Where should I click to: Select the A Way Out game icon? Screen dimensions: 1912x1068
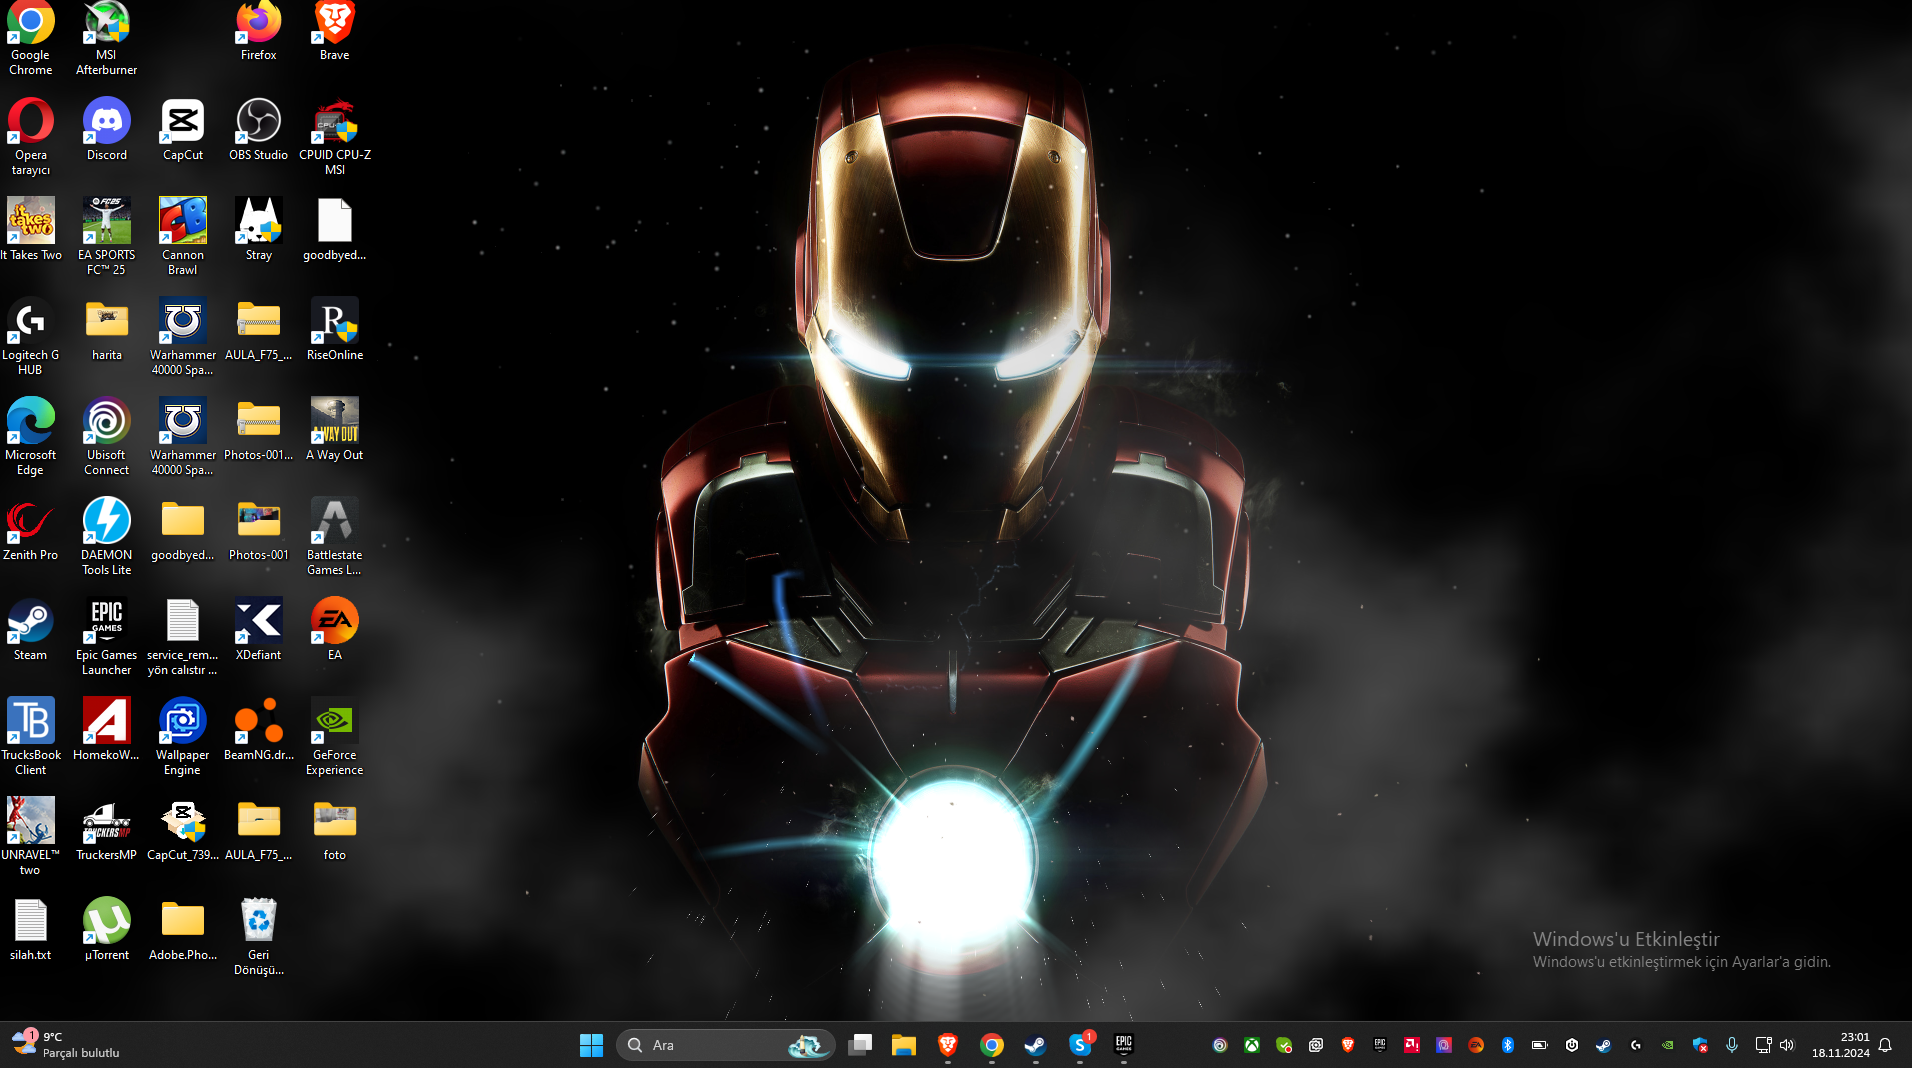(335, 430)
